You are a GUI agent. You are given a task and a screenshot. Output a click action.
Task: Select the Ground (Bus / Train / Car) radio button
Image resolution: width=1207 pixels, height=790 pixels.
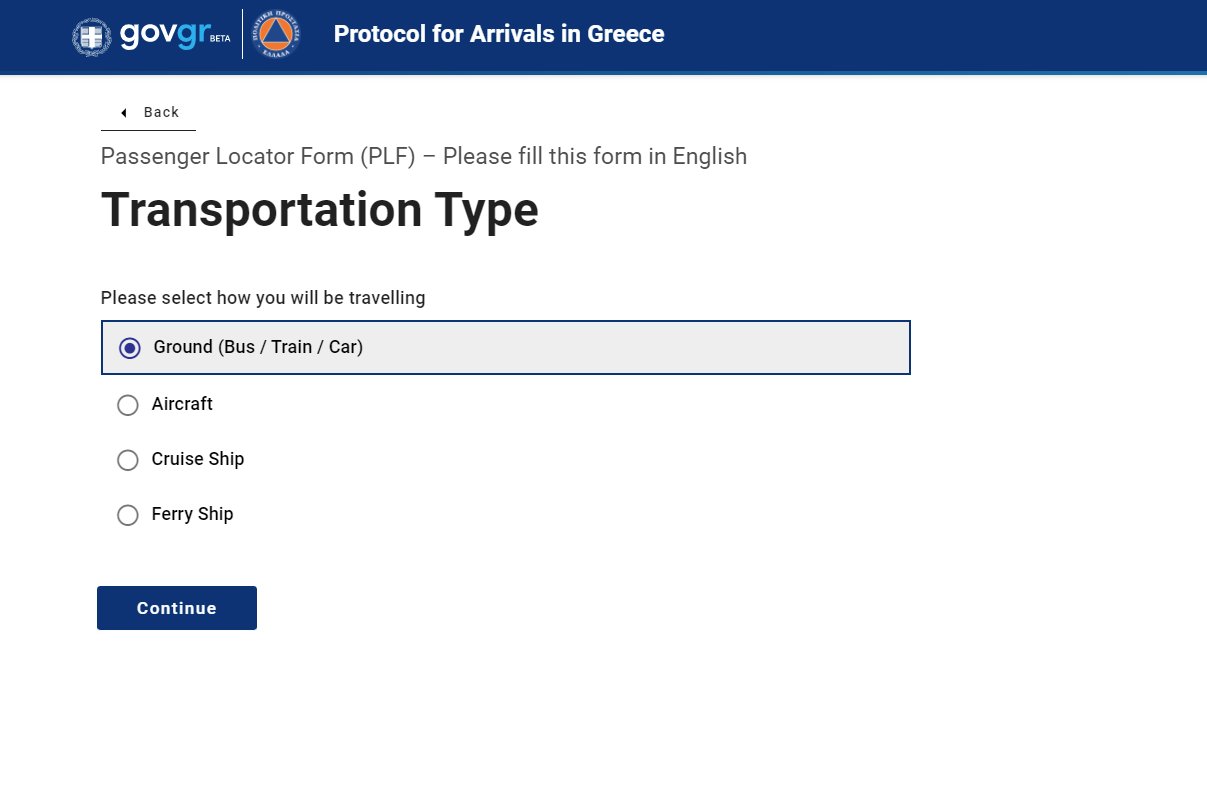click(129, 348)
